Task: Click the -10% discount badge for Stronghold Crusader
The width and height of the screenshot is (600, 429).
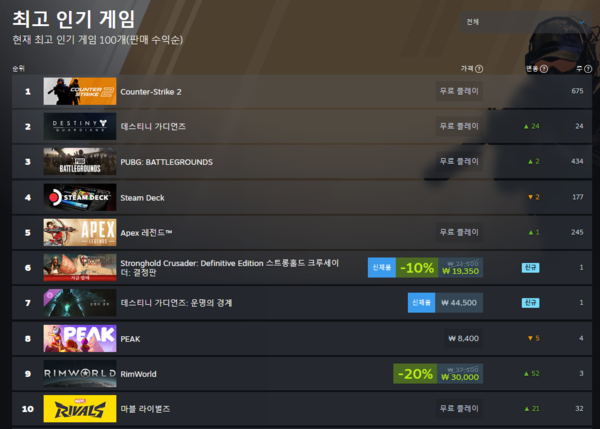Action: click(x=417, y=268)
